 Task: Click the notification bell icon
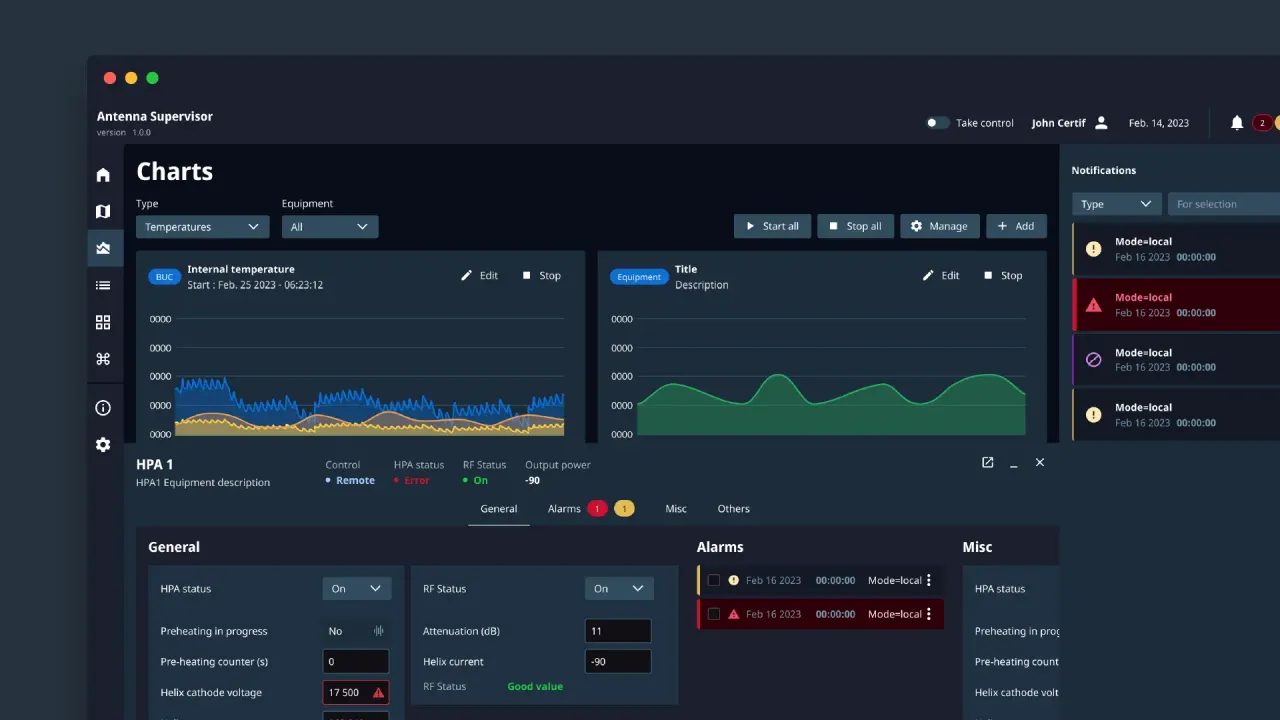1237,123
